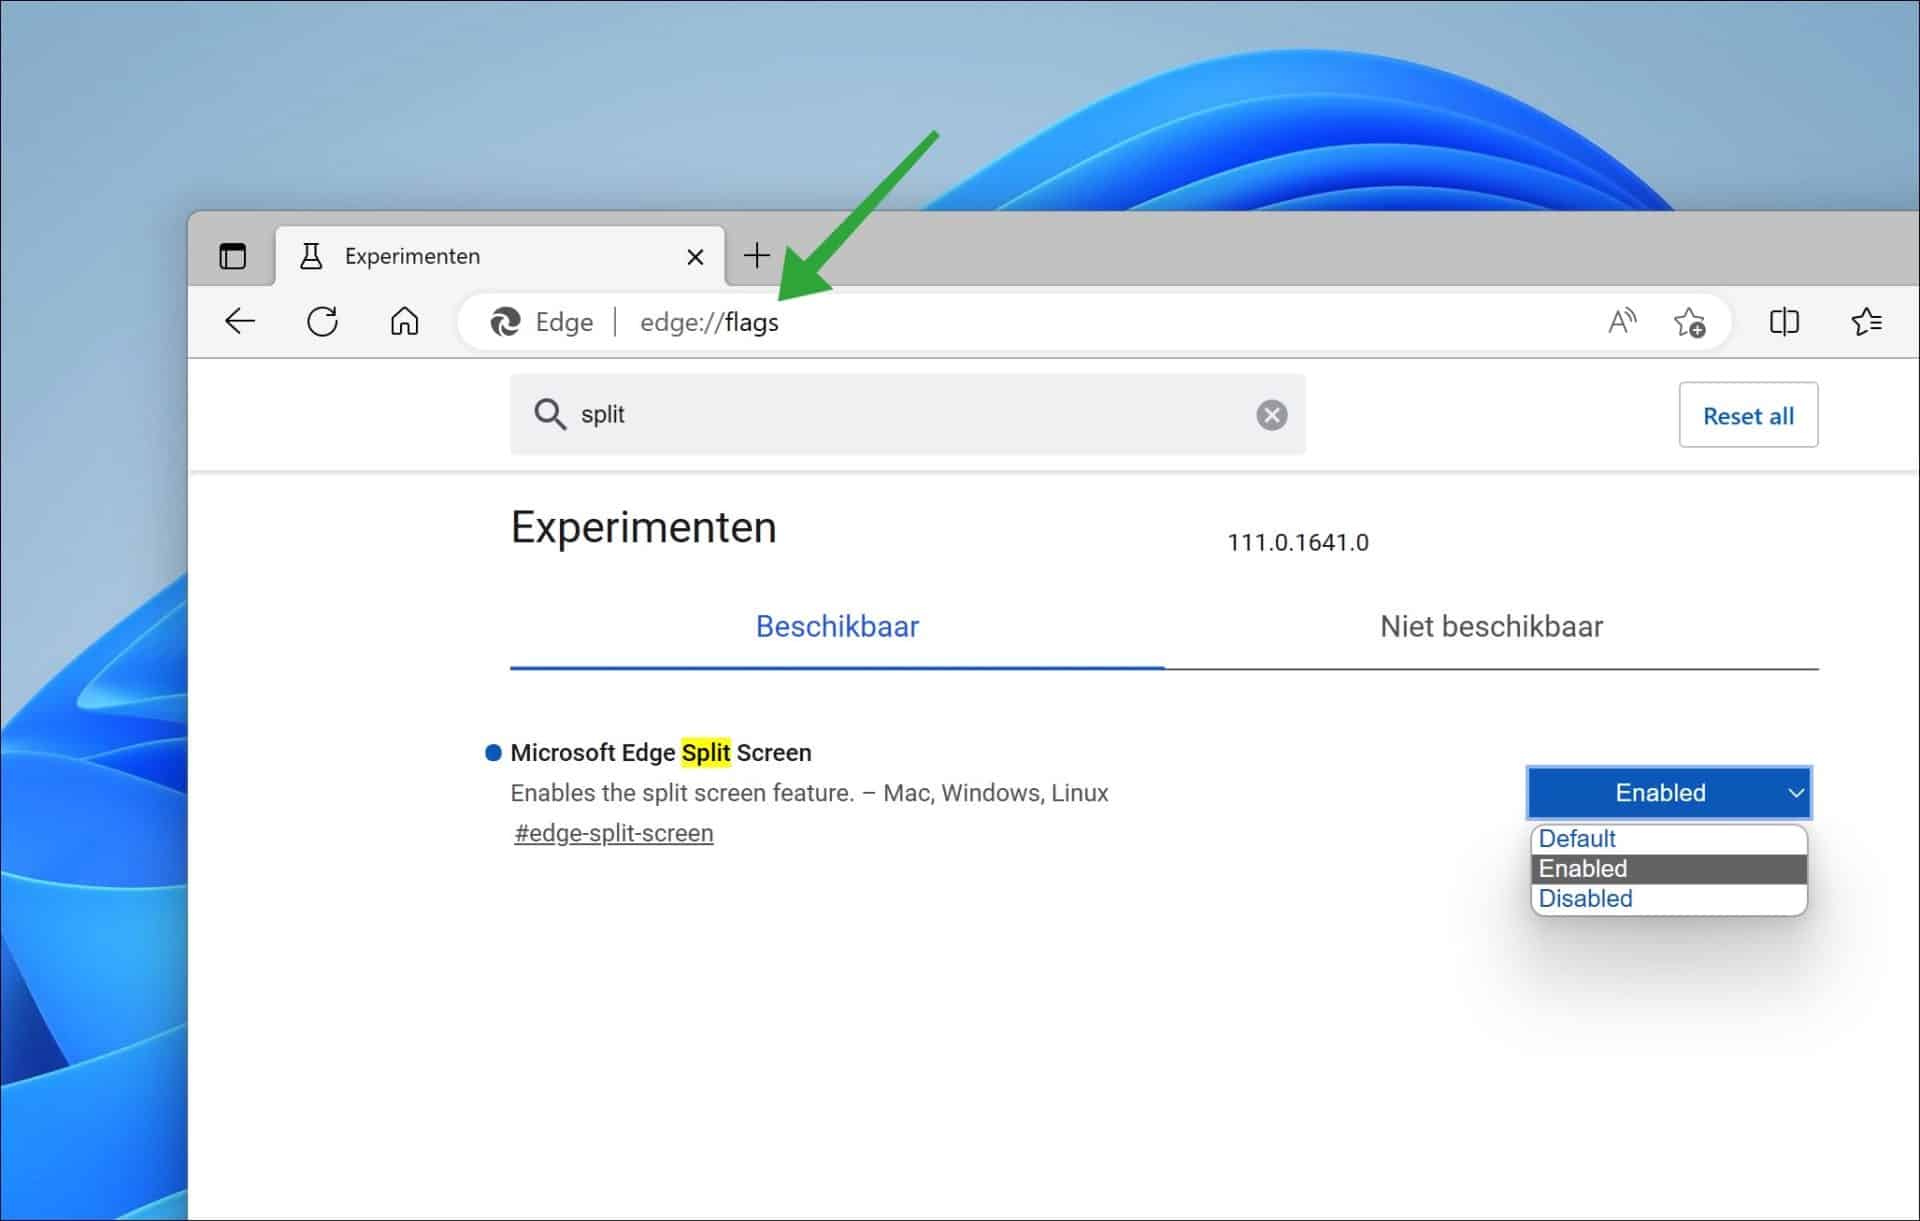Start Read aloud from the address bar
The height and width of the screenshot is (1221, 1920).
click(1621, 321)
